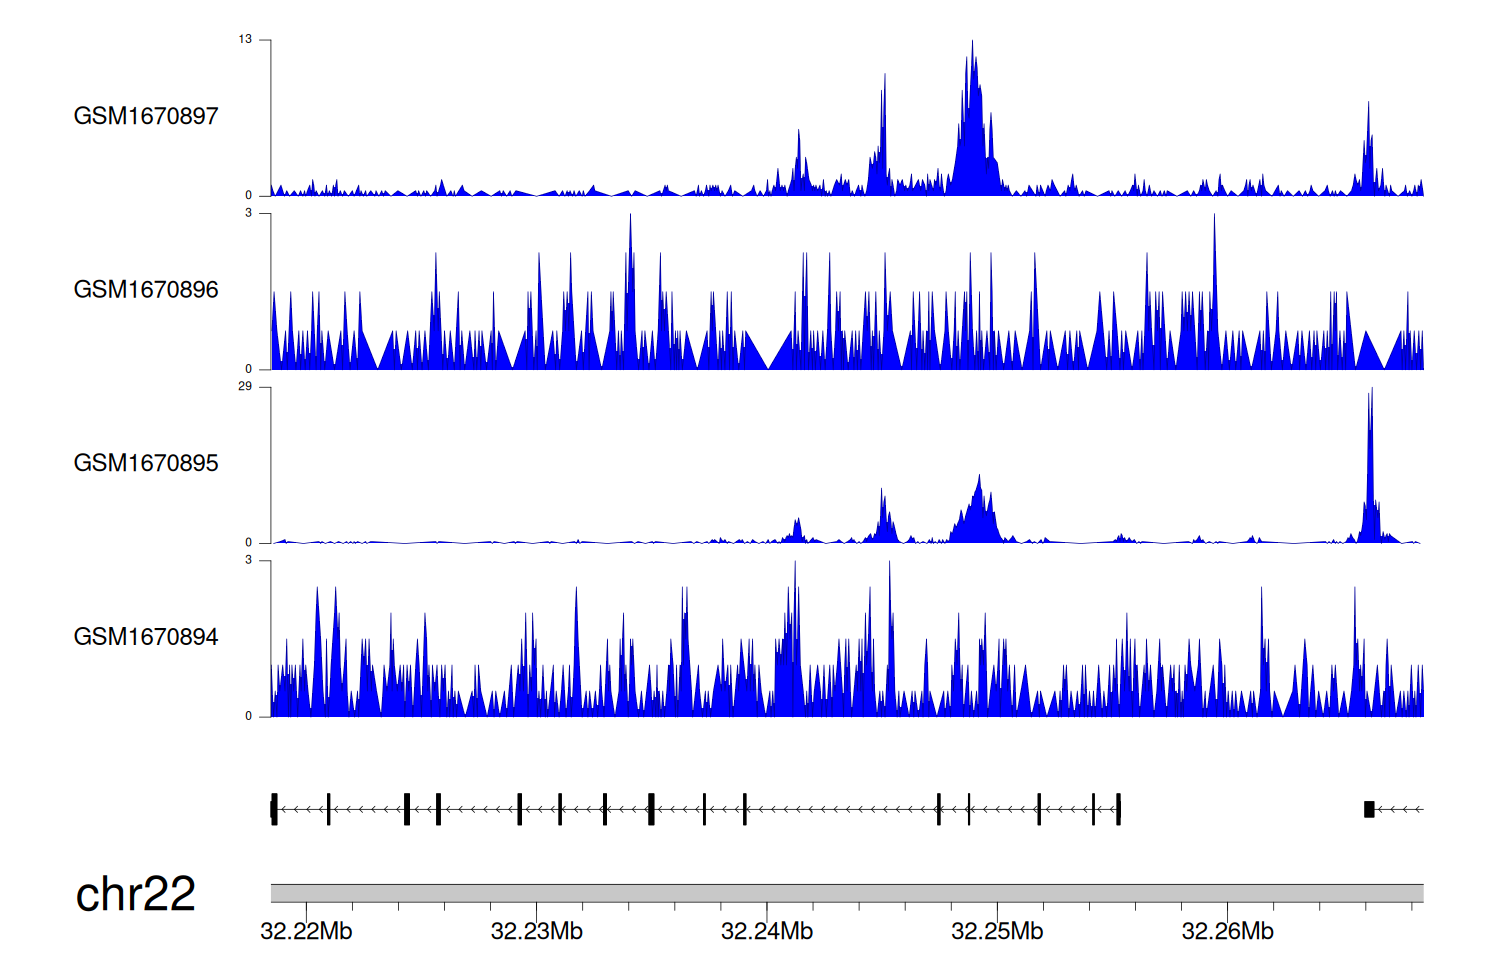Click y-axis maximum 3 of GSM1670896 track
Screen dimensions: 1500x980
pyautogui.click(x=248, y=213)
